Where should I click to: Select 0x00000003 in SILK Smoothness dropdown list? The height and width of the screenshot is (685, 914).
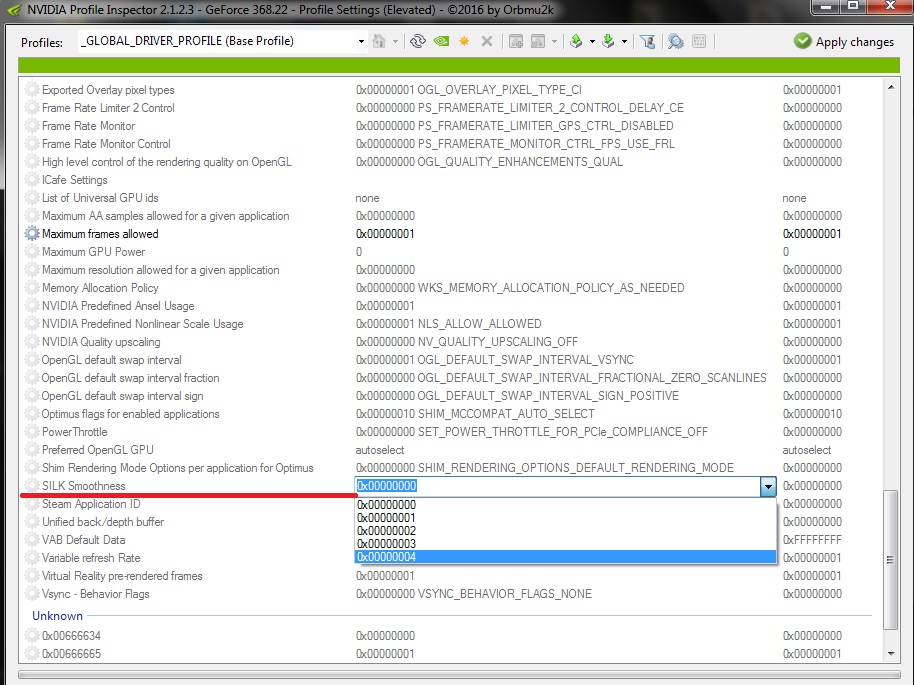(x=565, y=544)
